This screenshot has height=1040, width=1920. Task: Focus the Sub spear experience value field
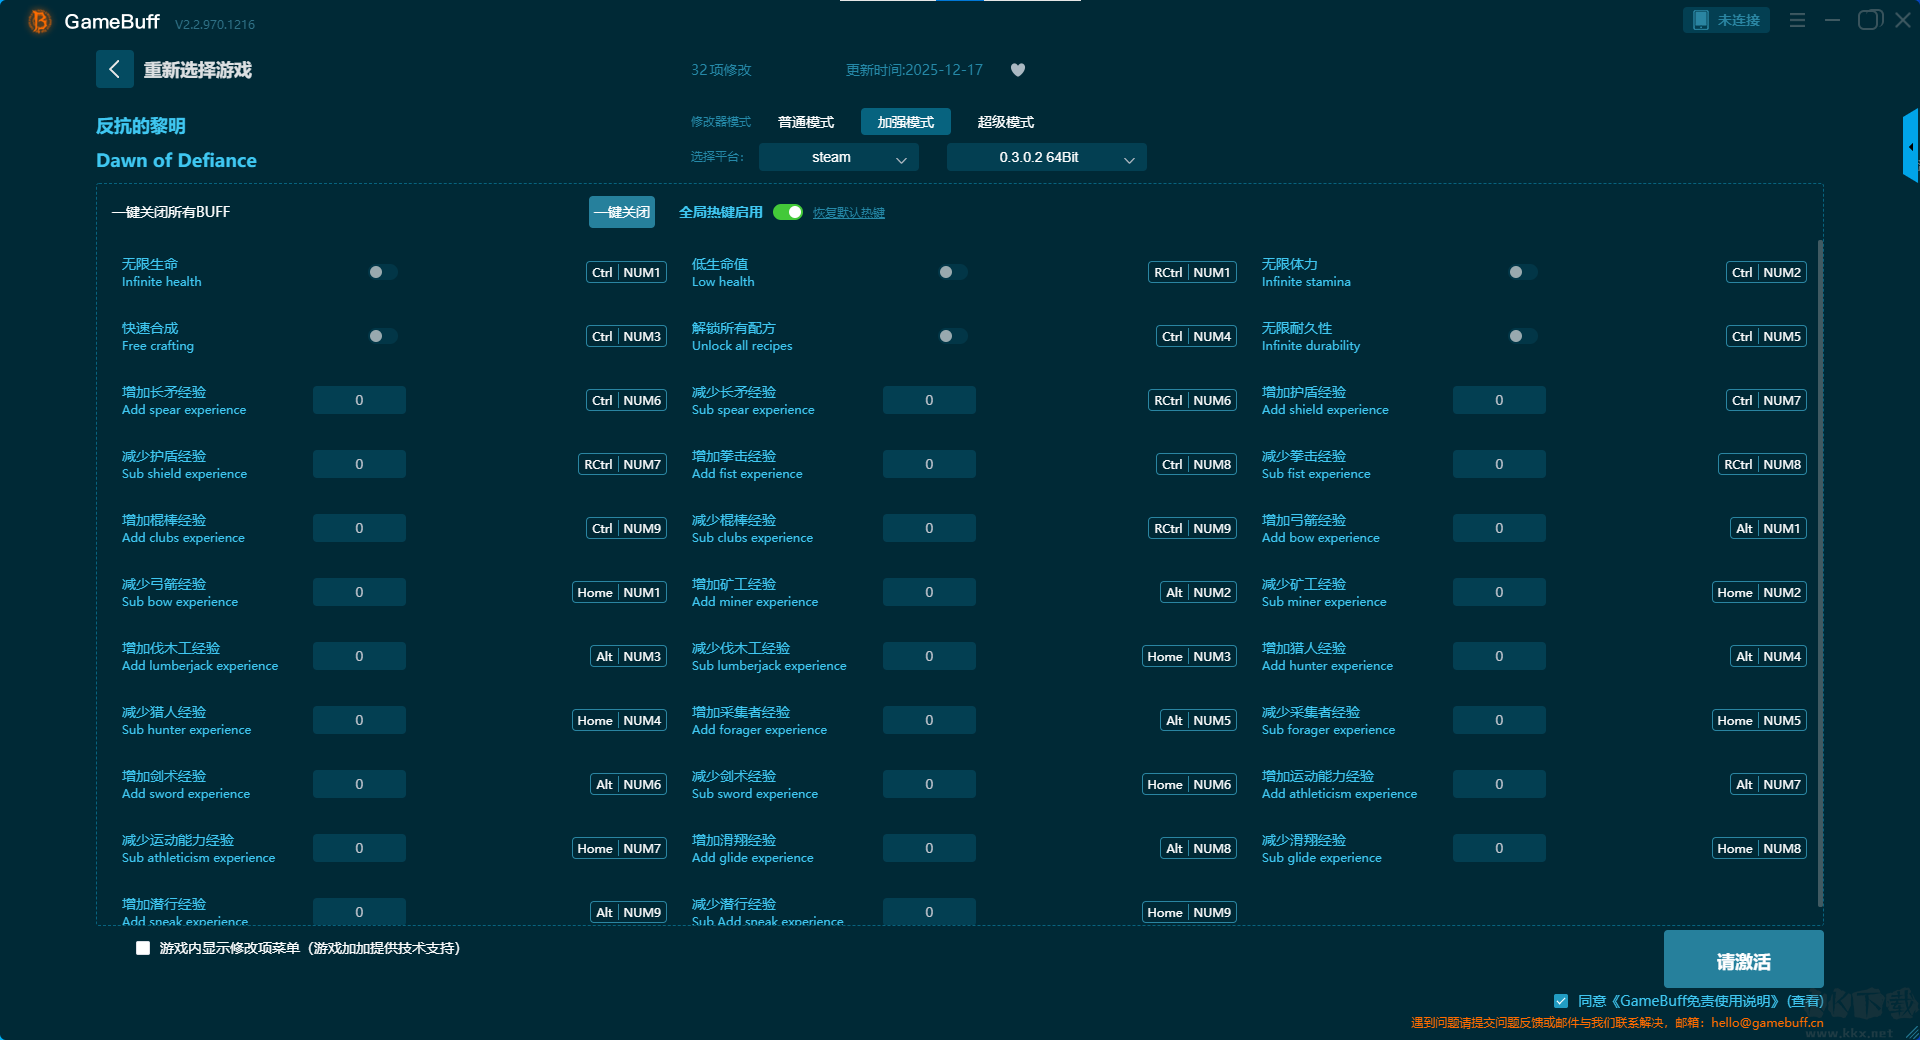[x=929, y=400]
